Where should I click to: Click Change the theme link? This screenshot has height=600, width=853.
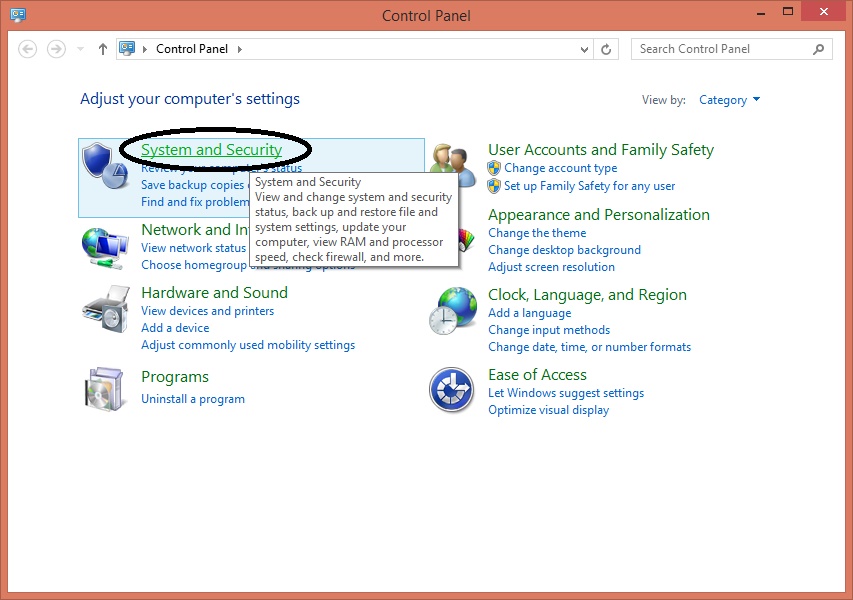coord(537,233)
